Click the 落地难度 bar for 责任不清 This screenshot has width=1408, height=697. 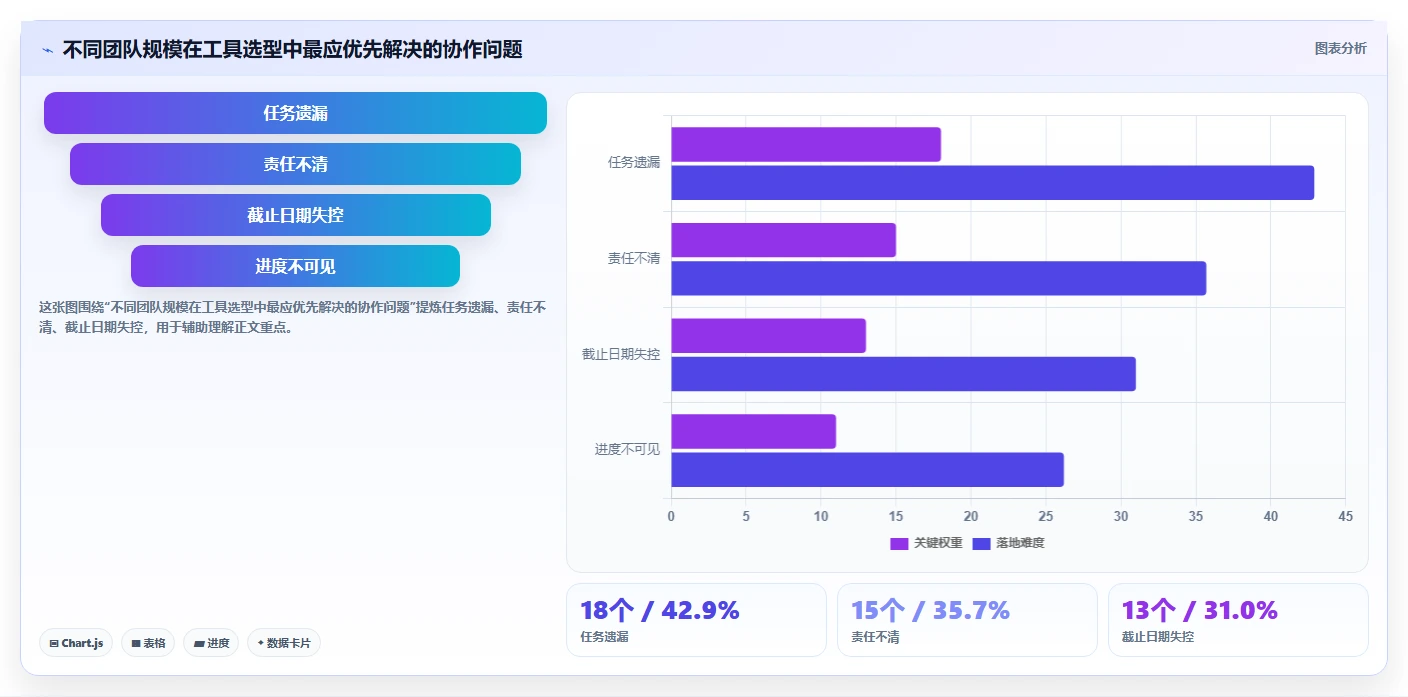point(938,278)
